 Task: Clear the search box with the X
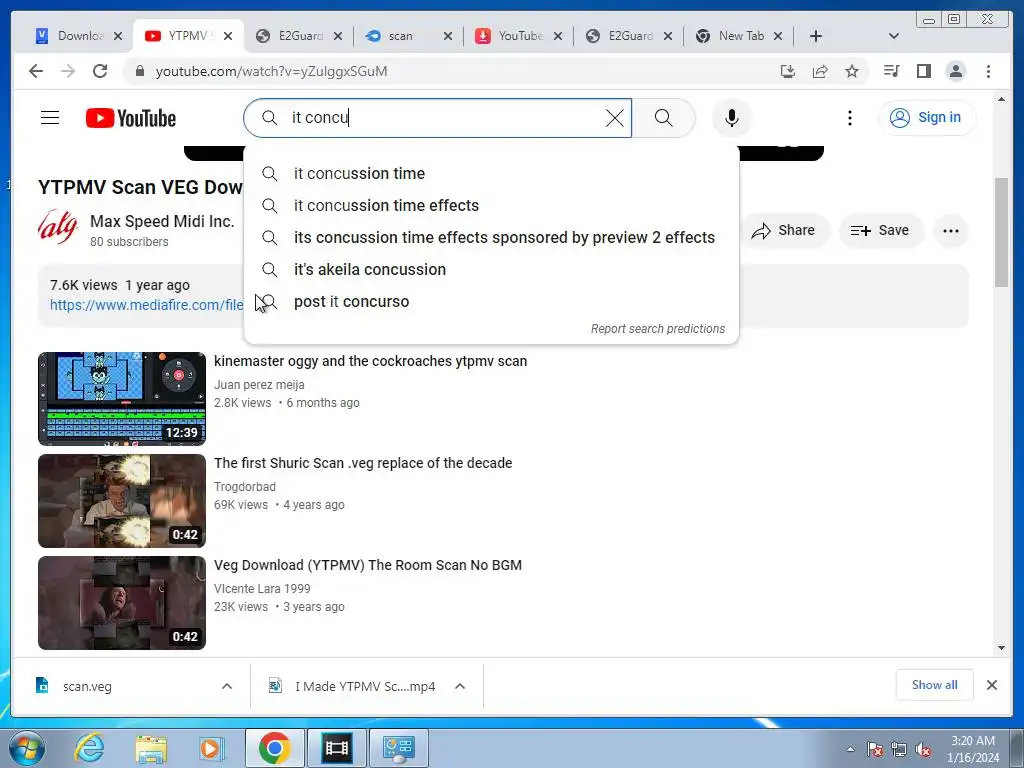615,118
